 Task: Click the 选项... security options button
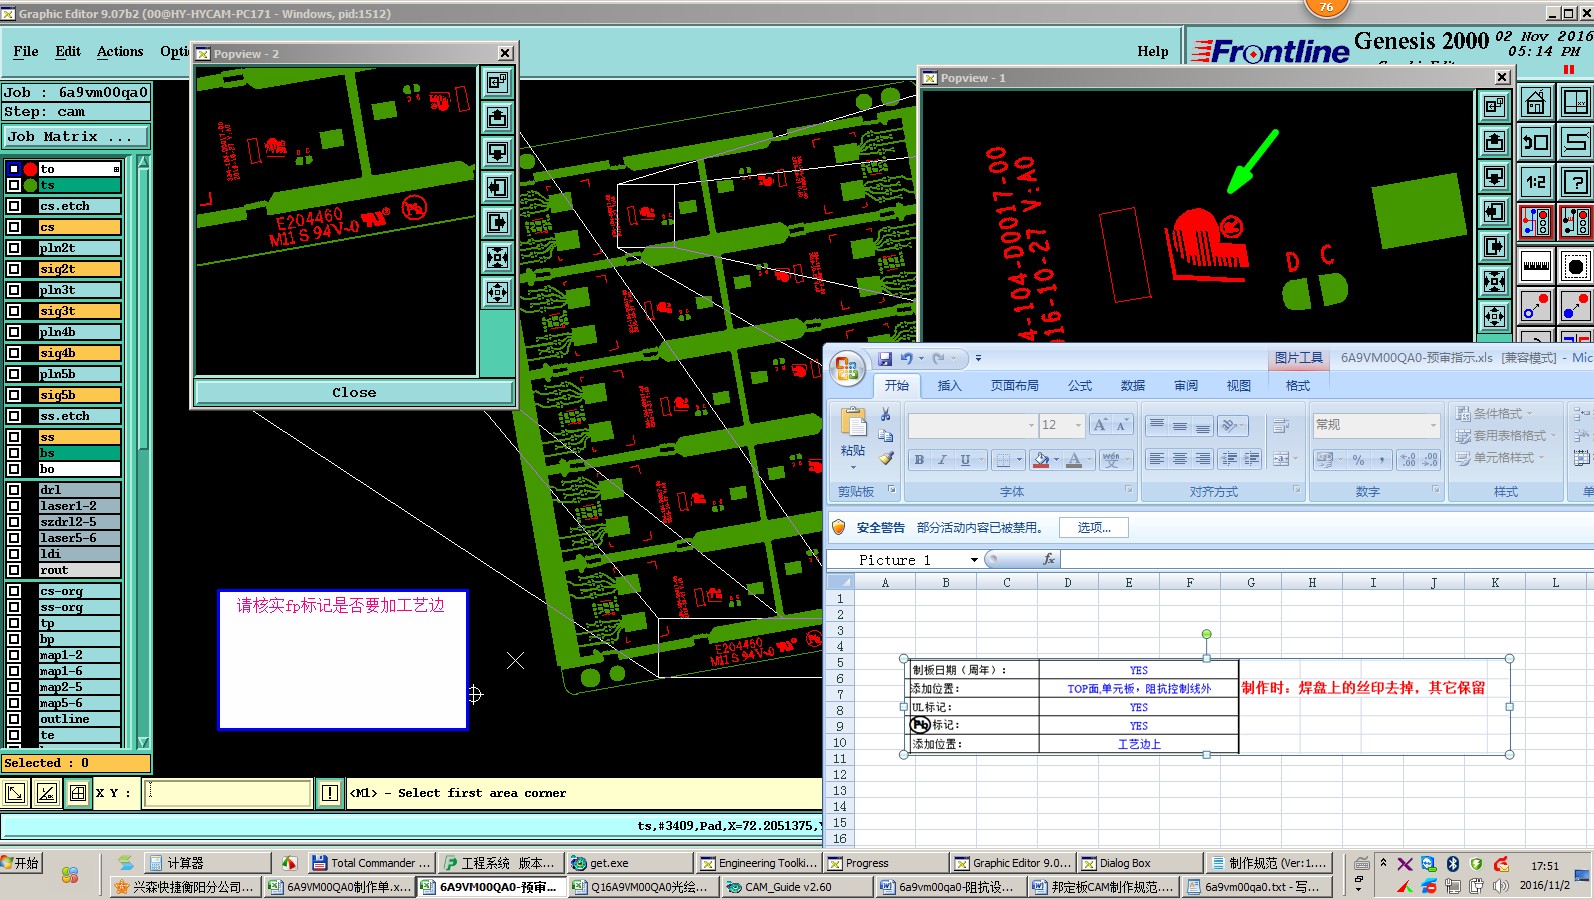point(1094,528)
